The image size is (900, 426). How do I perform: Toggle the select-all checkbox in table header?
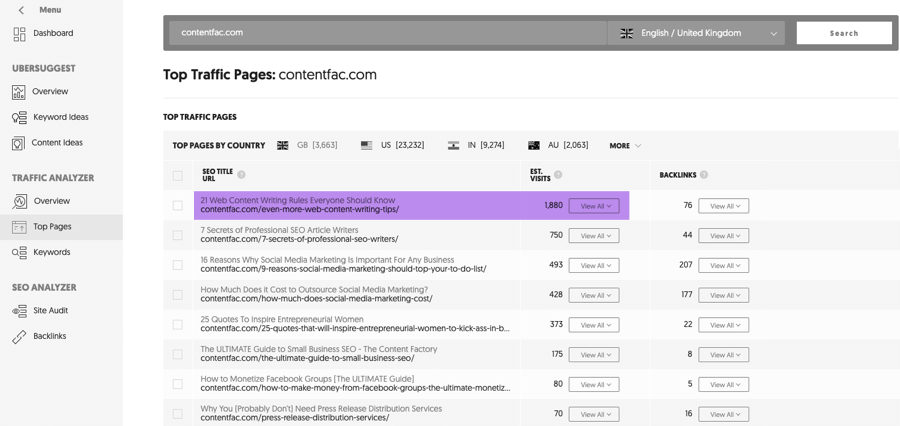click(x=178, y=176)
